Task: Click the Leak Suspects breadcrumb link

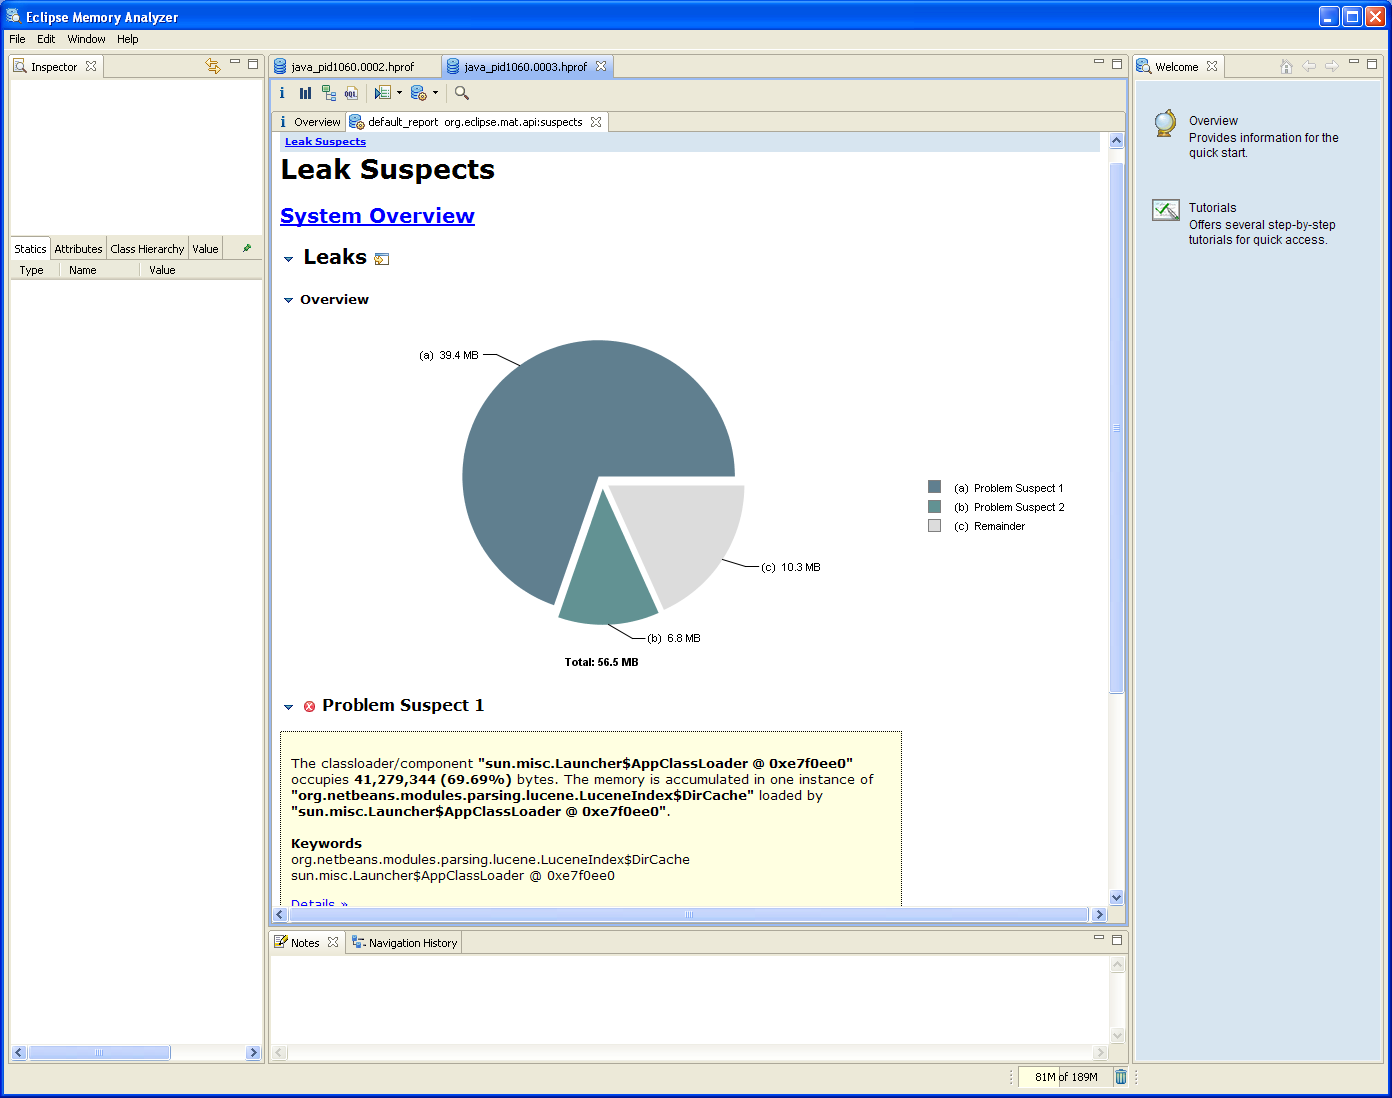Action: pyautogui.click(x=325, y=142)
